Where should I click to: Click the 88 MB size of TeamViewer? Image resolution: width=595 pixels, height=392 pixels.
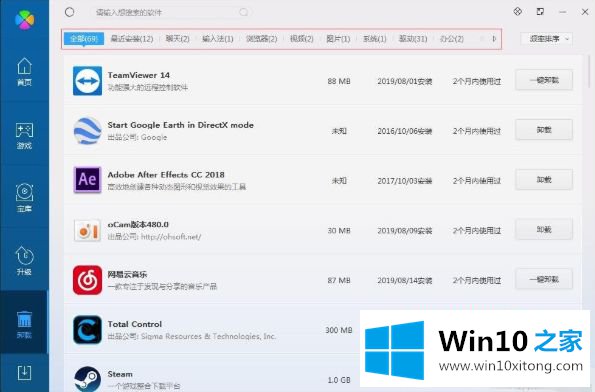click(x=339, y=81)
